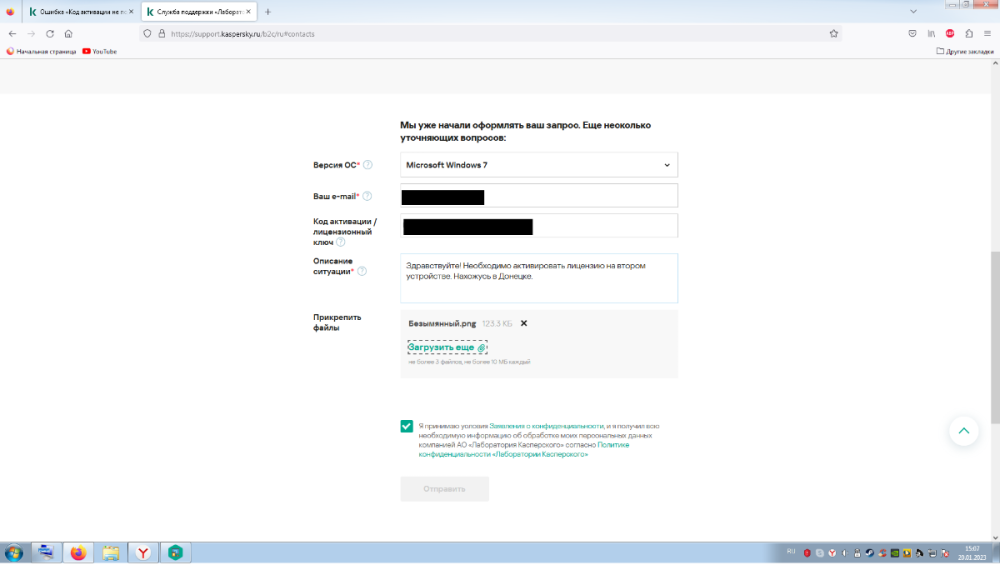Click the Описание ситуации text area

pyautogui.click(x=539, y=278)
